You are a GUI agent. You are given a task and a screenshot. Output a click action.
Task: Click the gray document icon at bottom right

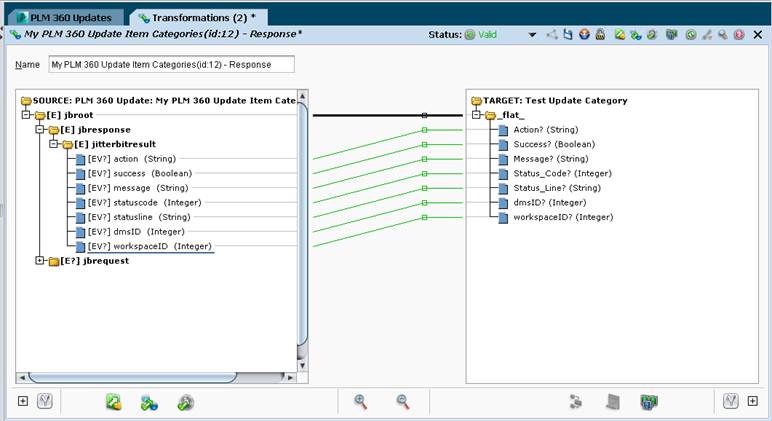pos(612,402)
